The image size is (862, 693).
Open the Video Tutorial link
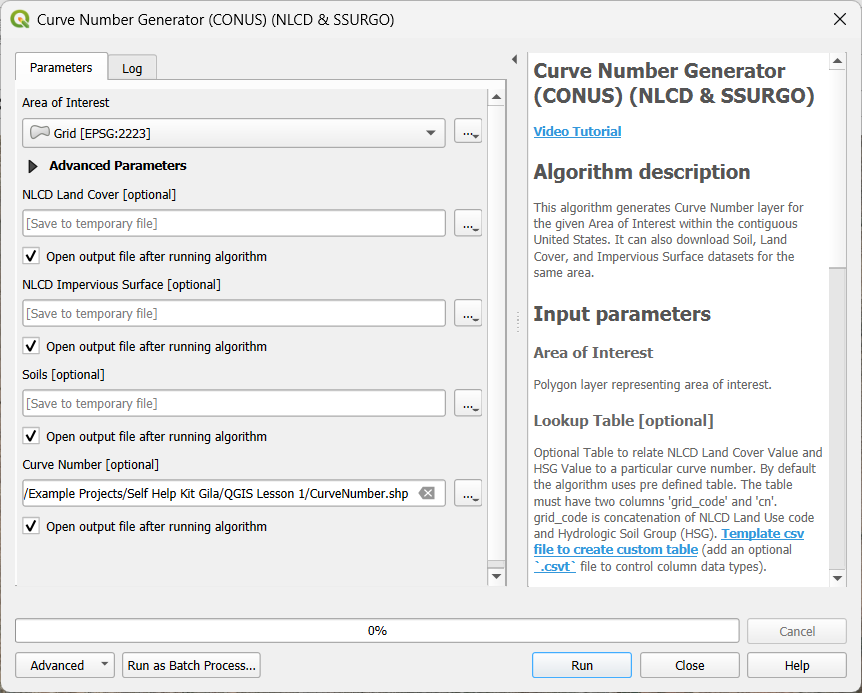click(x=577, y=131)
